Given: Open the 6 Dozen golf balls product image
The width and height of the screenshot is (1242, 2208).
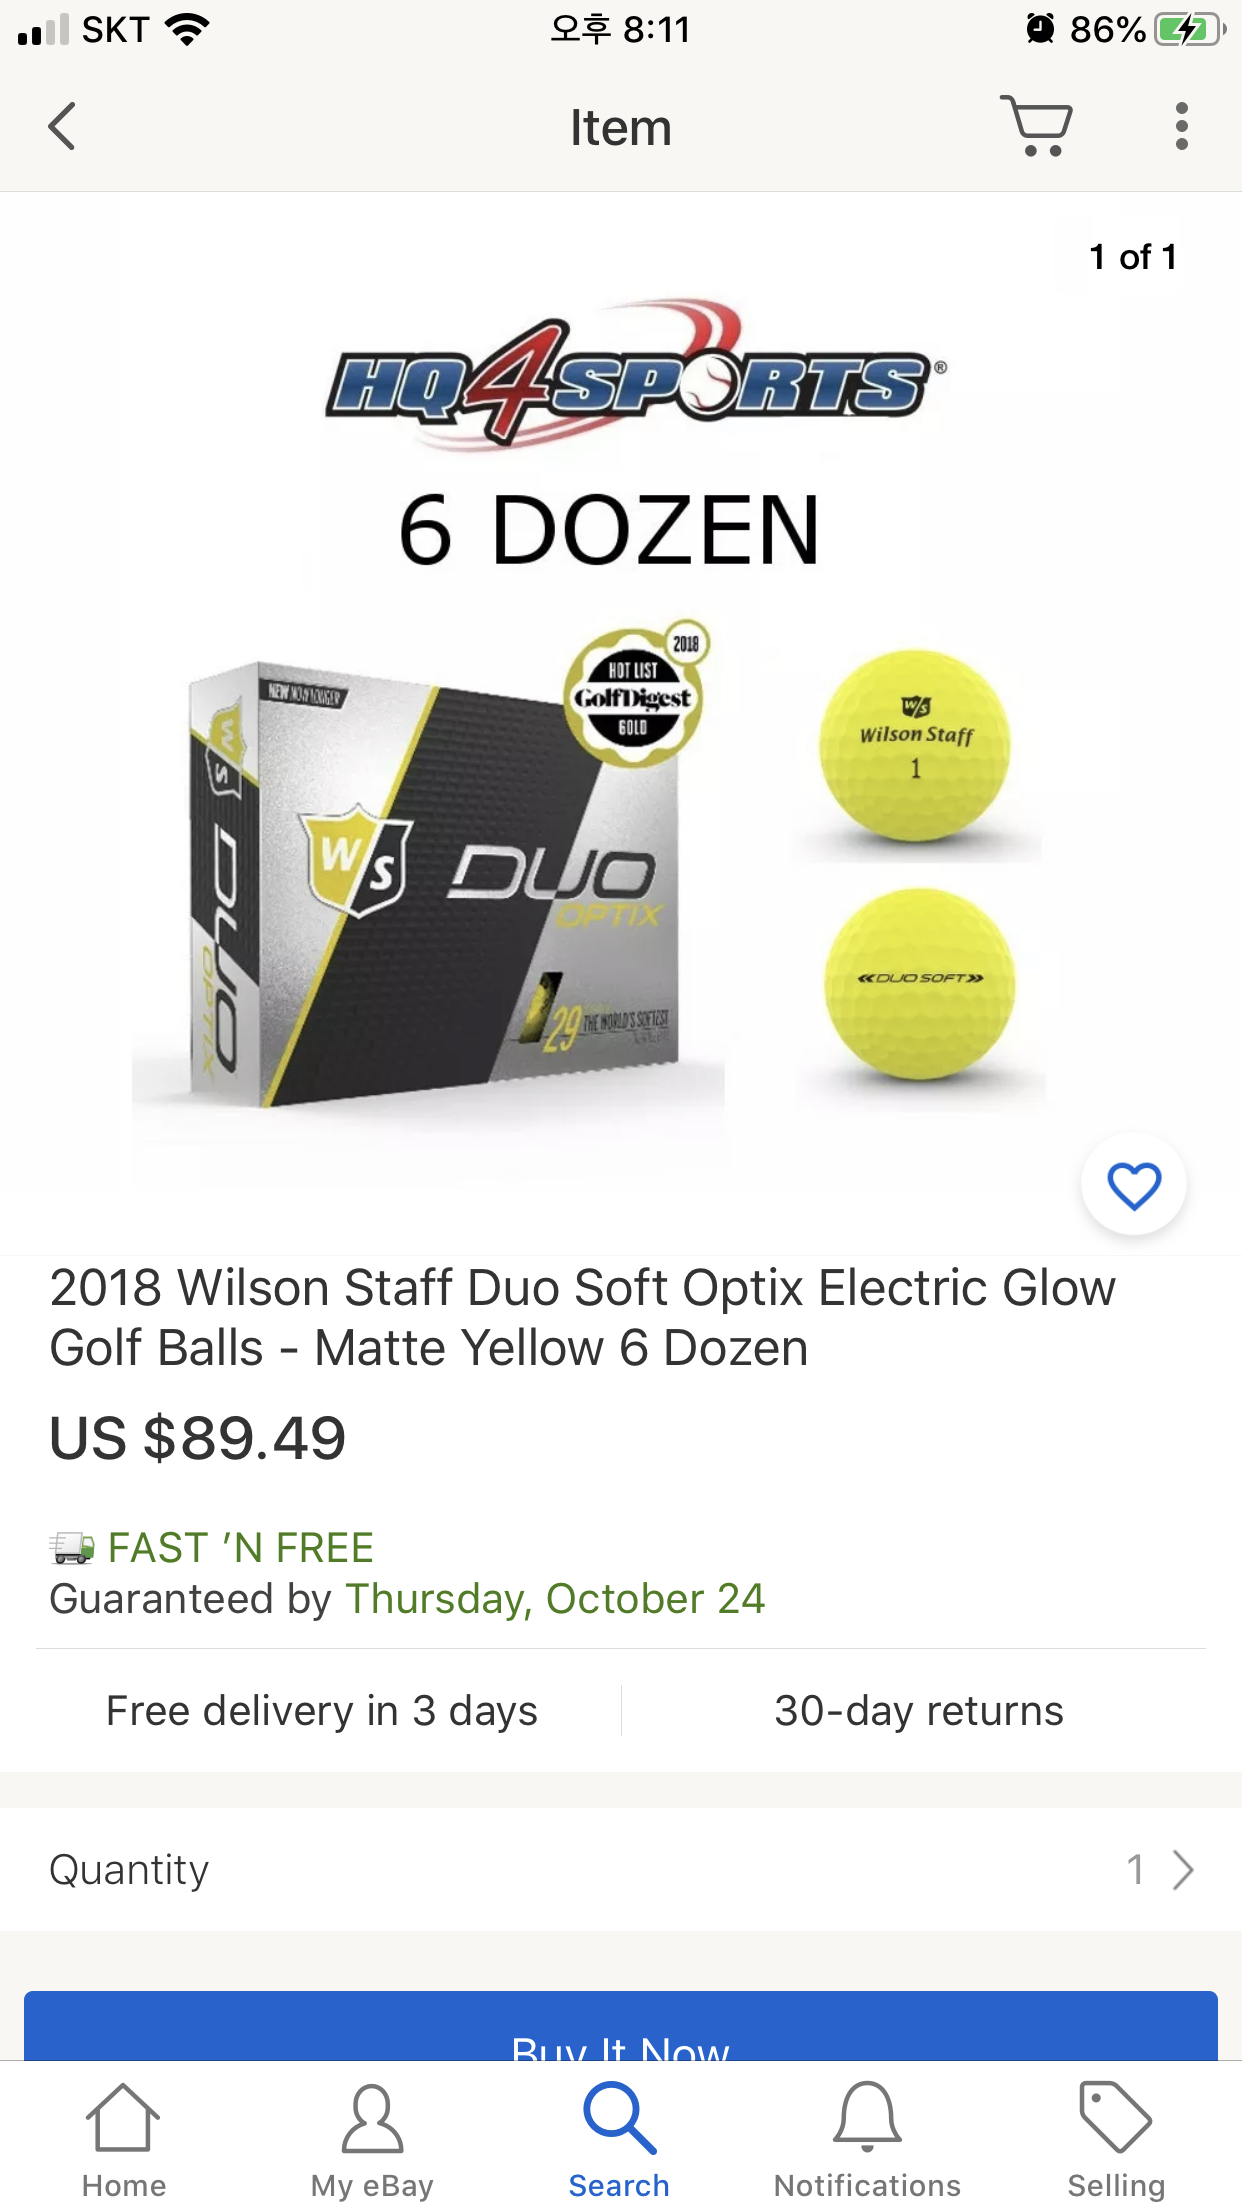Looking at the screenshot, I should click(x=621, y=722).
